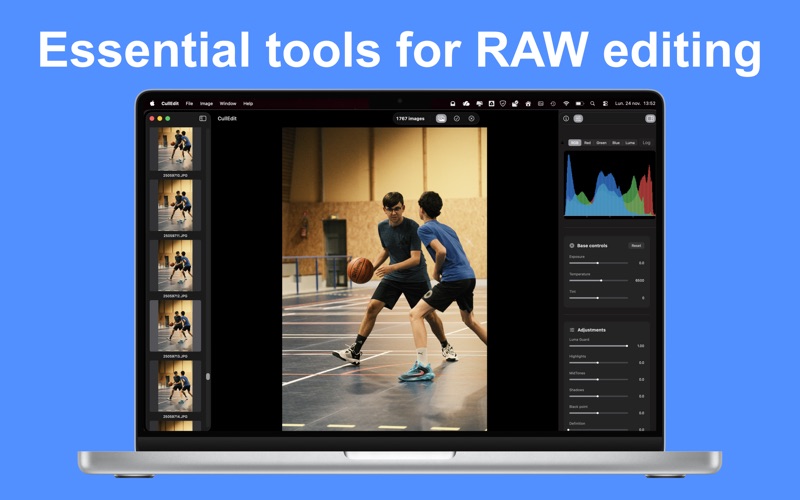This screenshot has height=500, width=800.
Task: Open the CullEdit application menu
Action: 170,104
